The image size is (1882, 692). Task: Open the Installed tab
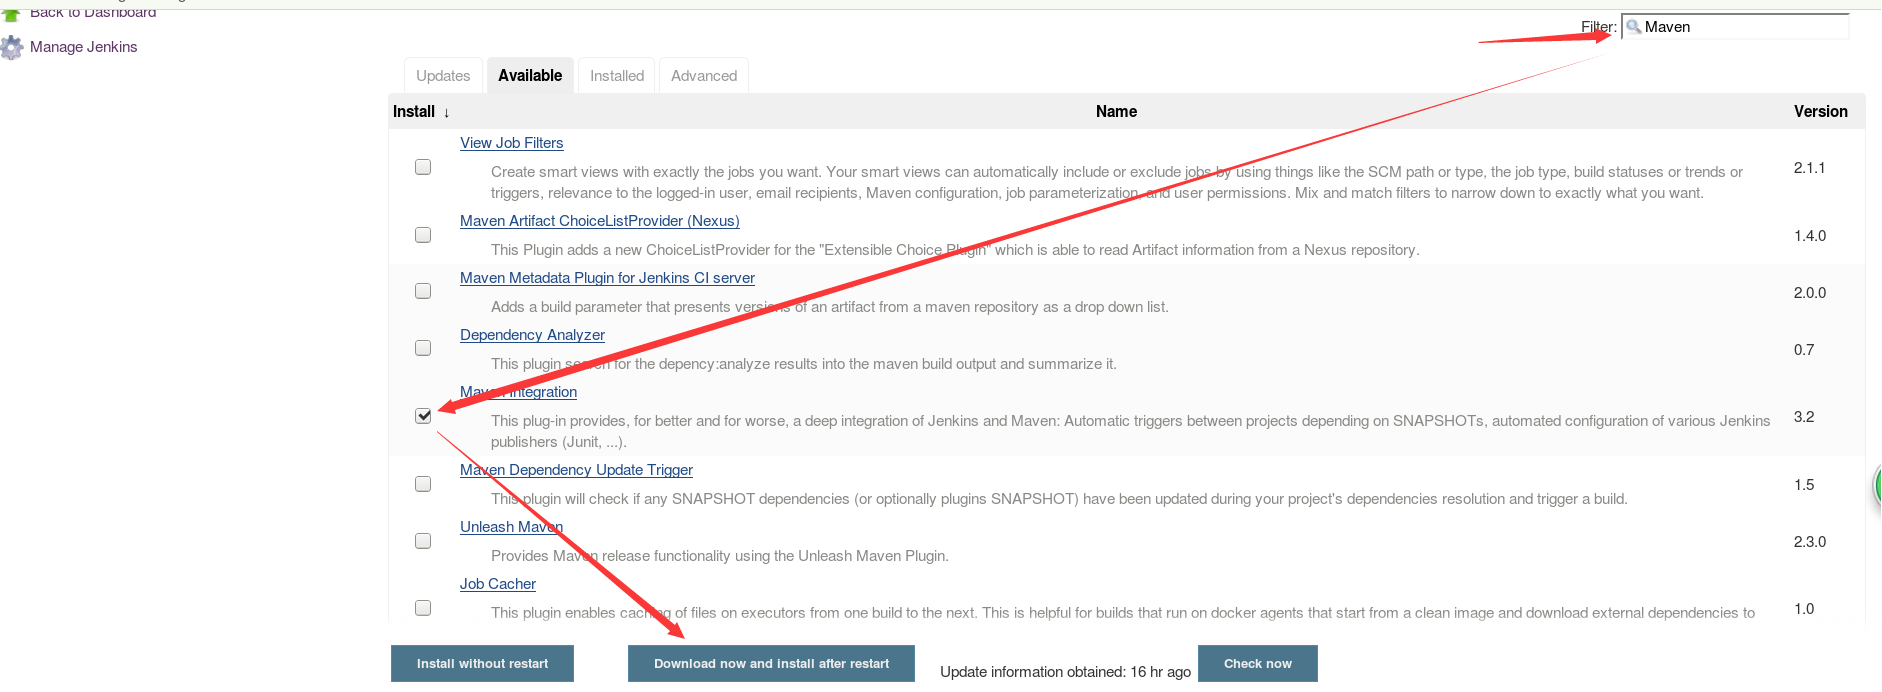point(617,76)
